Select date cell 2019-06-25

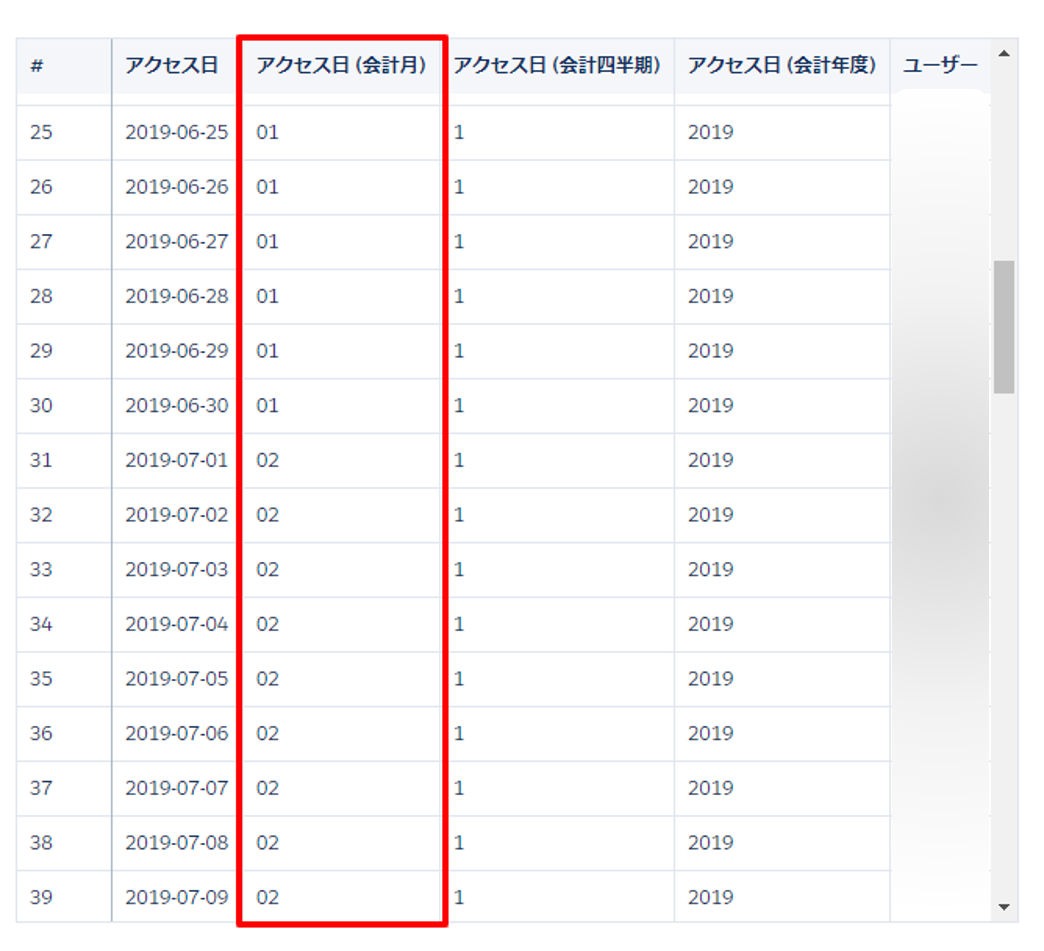176,132
